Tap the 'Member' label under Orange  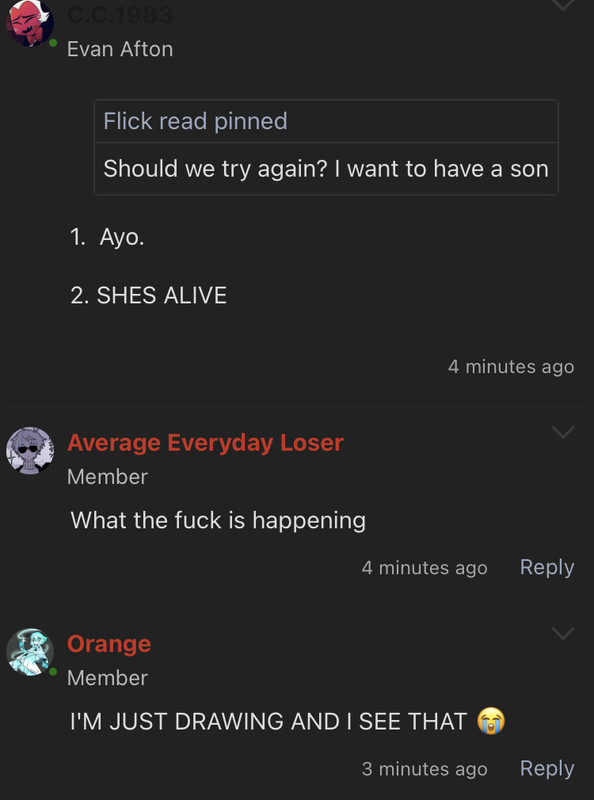(108, 678)
